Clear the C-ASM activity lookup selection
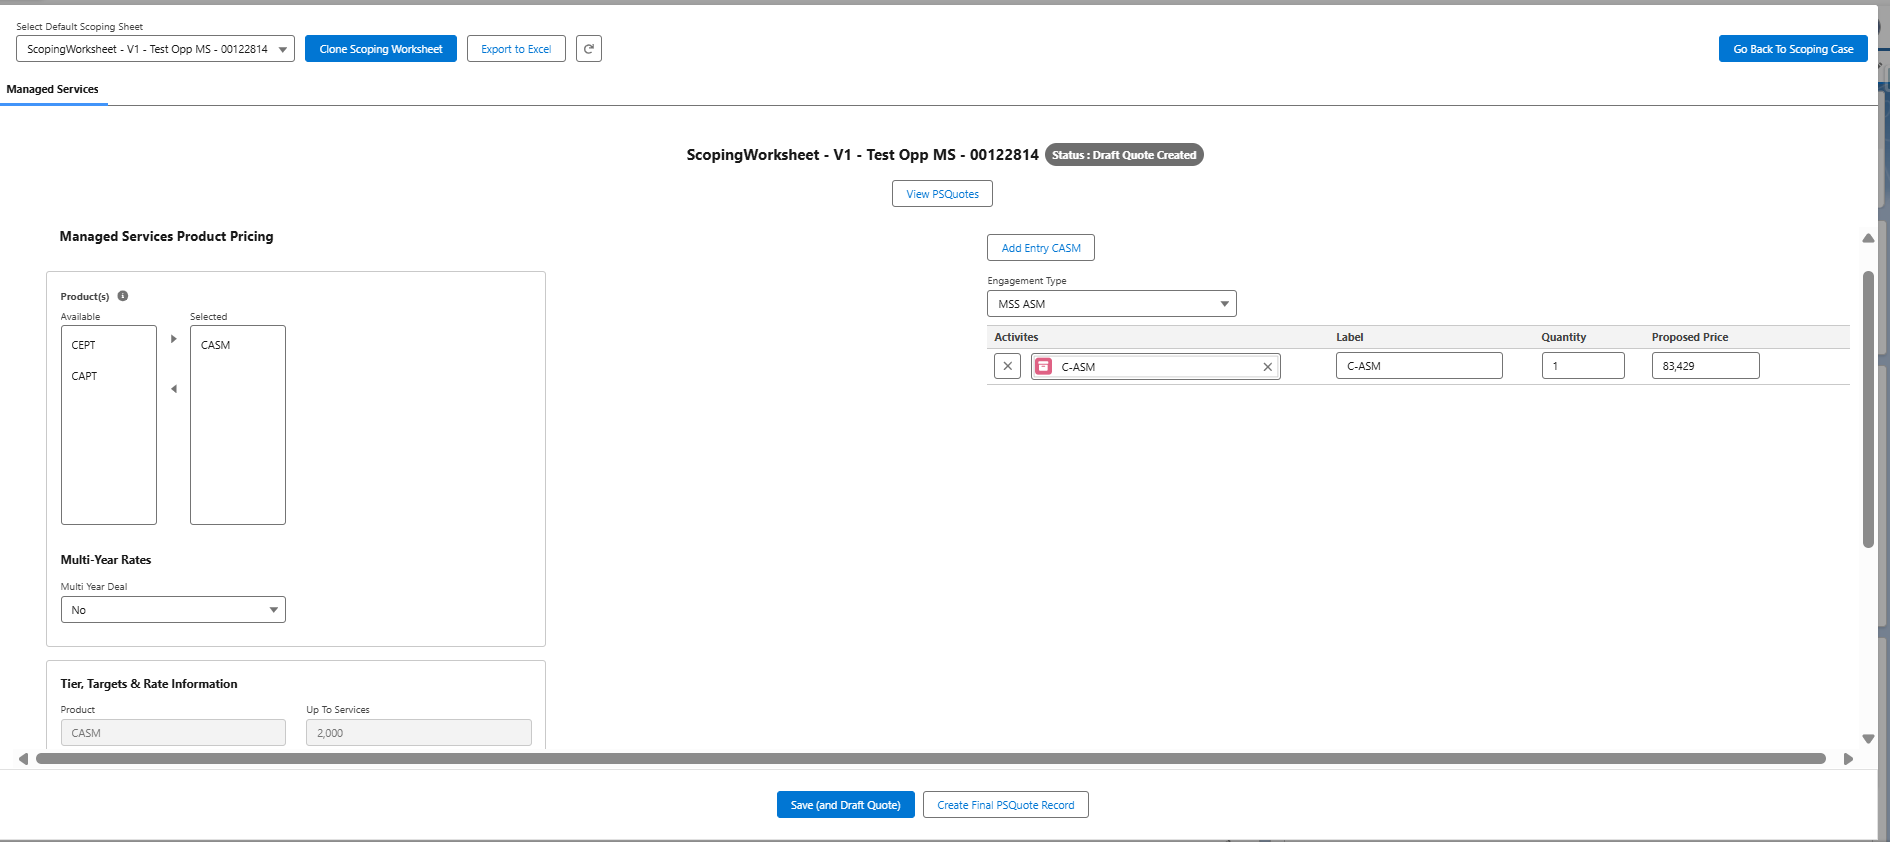Viewport: 1890px width, 842px height. click(x=1267, y=367)
